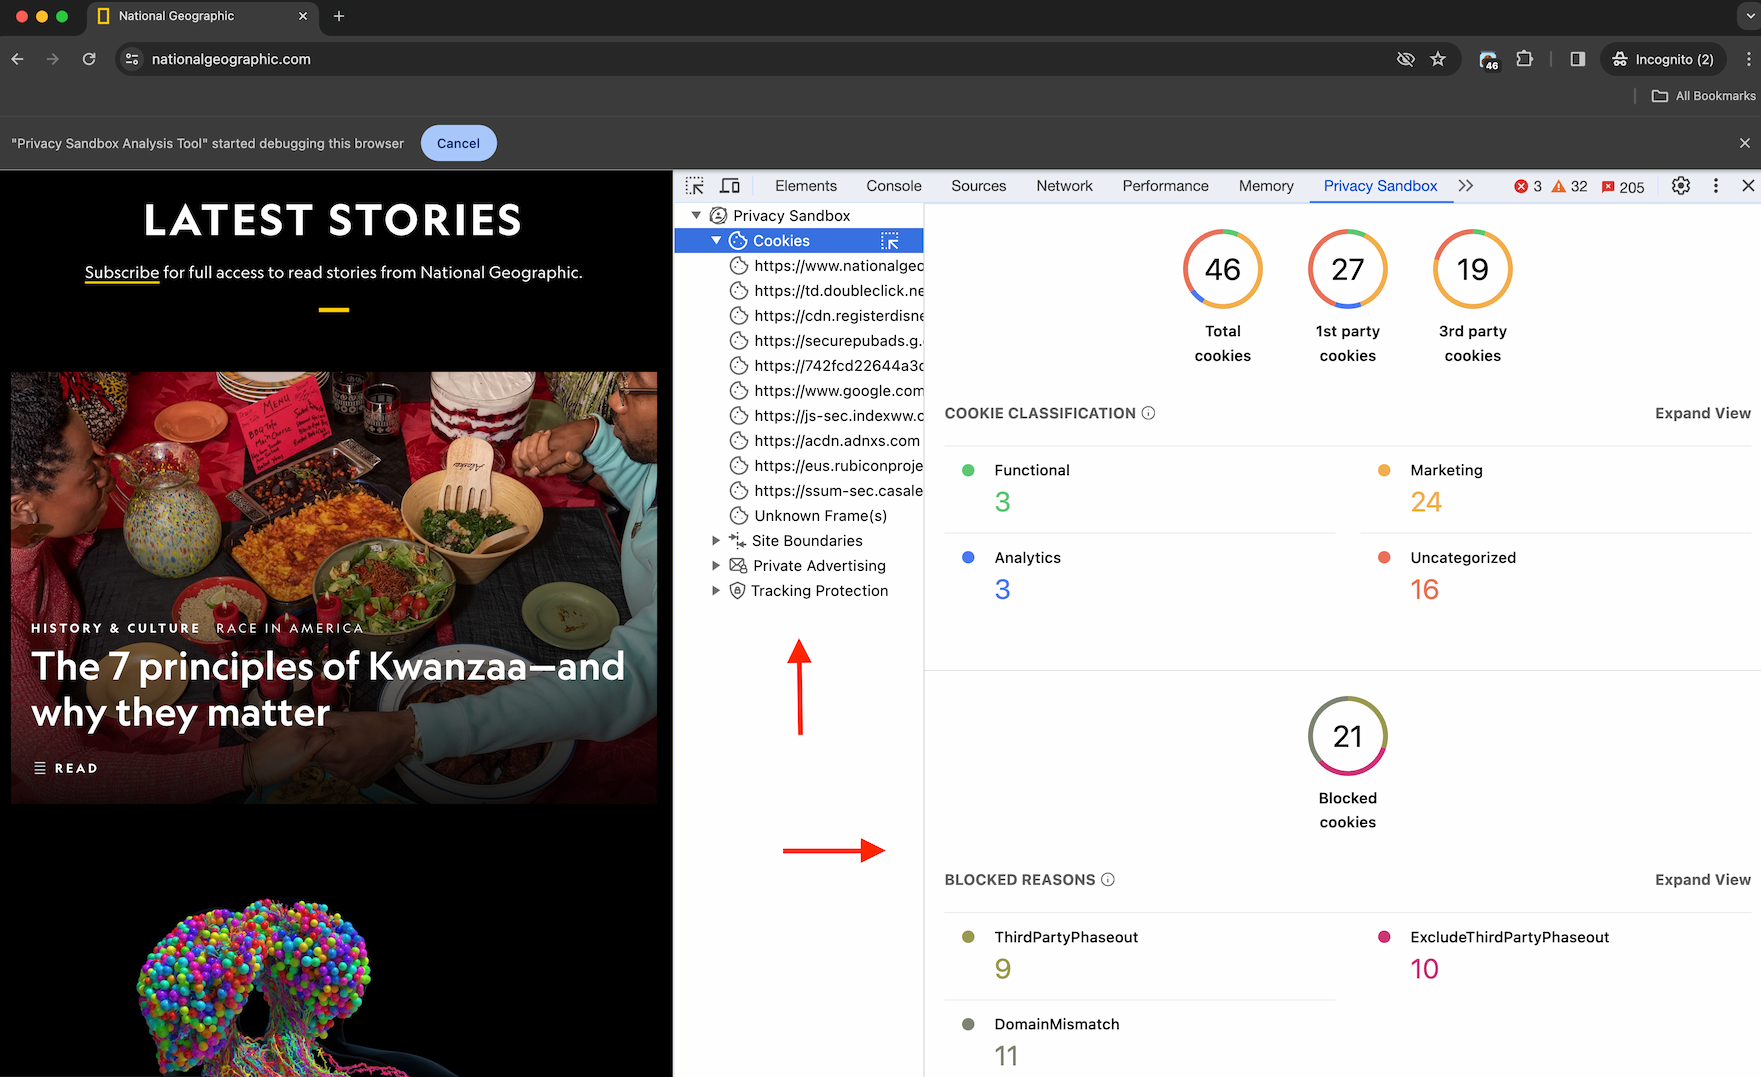Open DevTools settings gear
Screen dimensions: 1761x1077
[1681, 186]
